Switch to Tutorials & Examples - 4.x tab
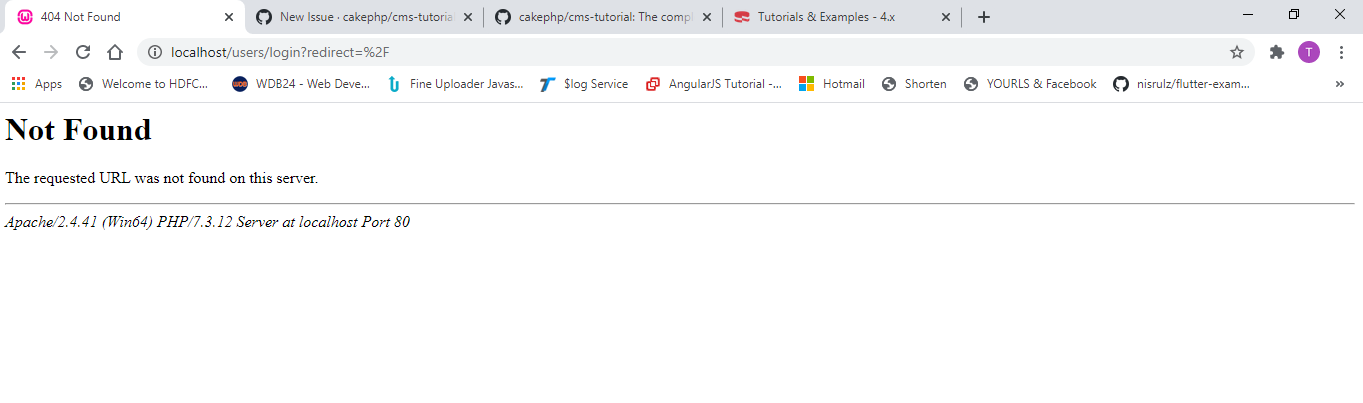The width and height of the screenshot is (1363, 403). point(842,17)
